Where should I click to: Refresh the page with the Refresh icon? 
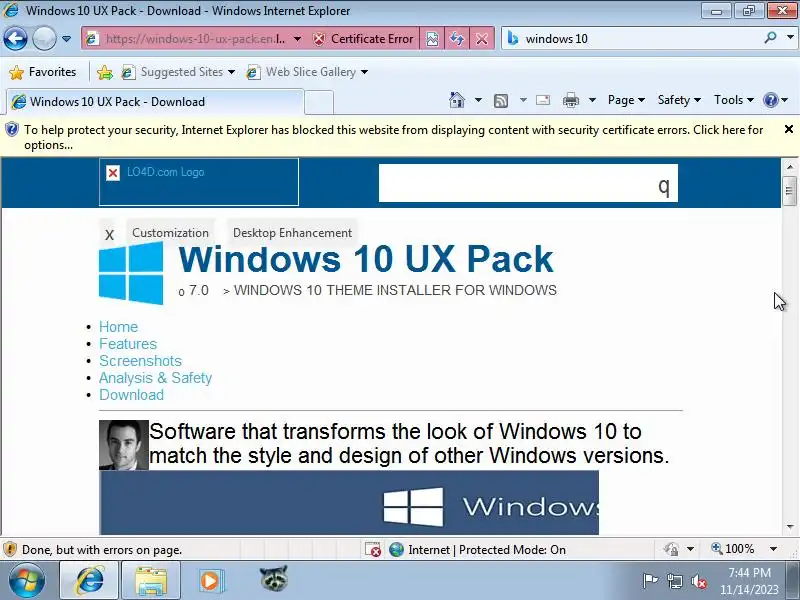tap(457, 39)
